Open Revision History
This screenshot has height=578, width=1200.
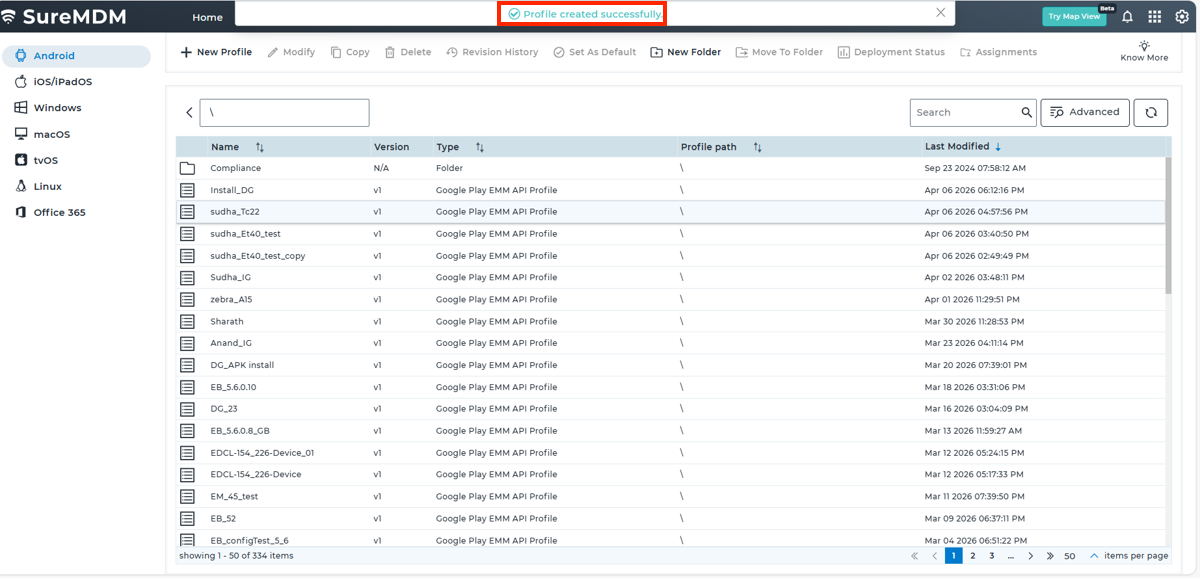[x=492, y=52]
